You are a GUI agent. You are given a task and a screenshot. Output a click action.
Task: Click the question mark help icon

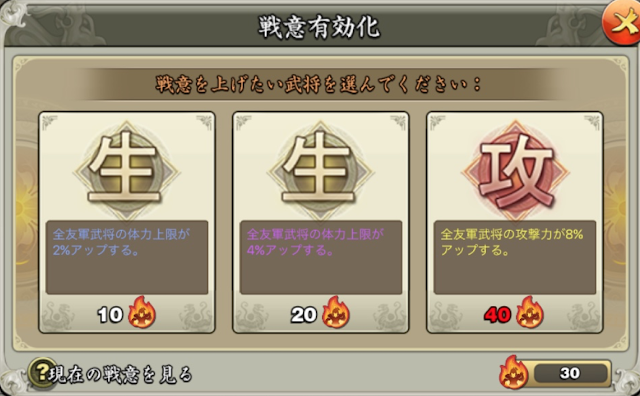click(x=42, y=372)
